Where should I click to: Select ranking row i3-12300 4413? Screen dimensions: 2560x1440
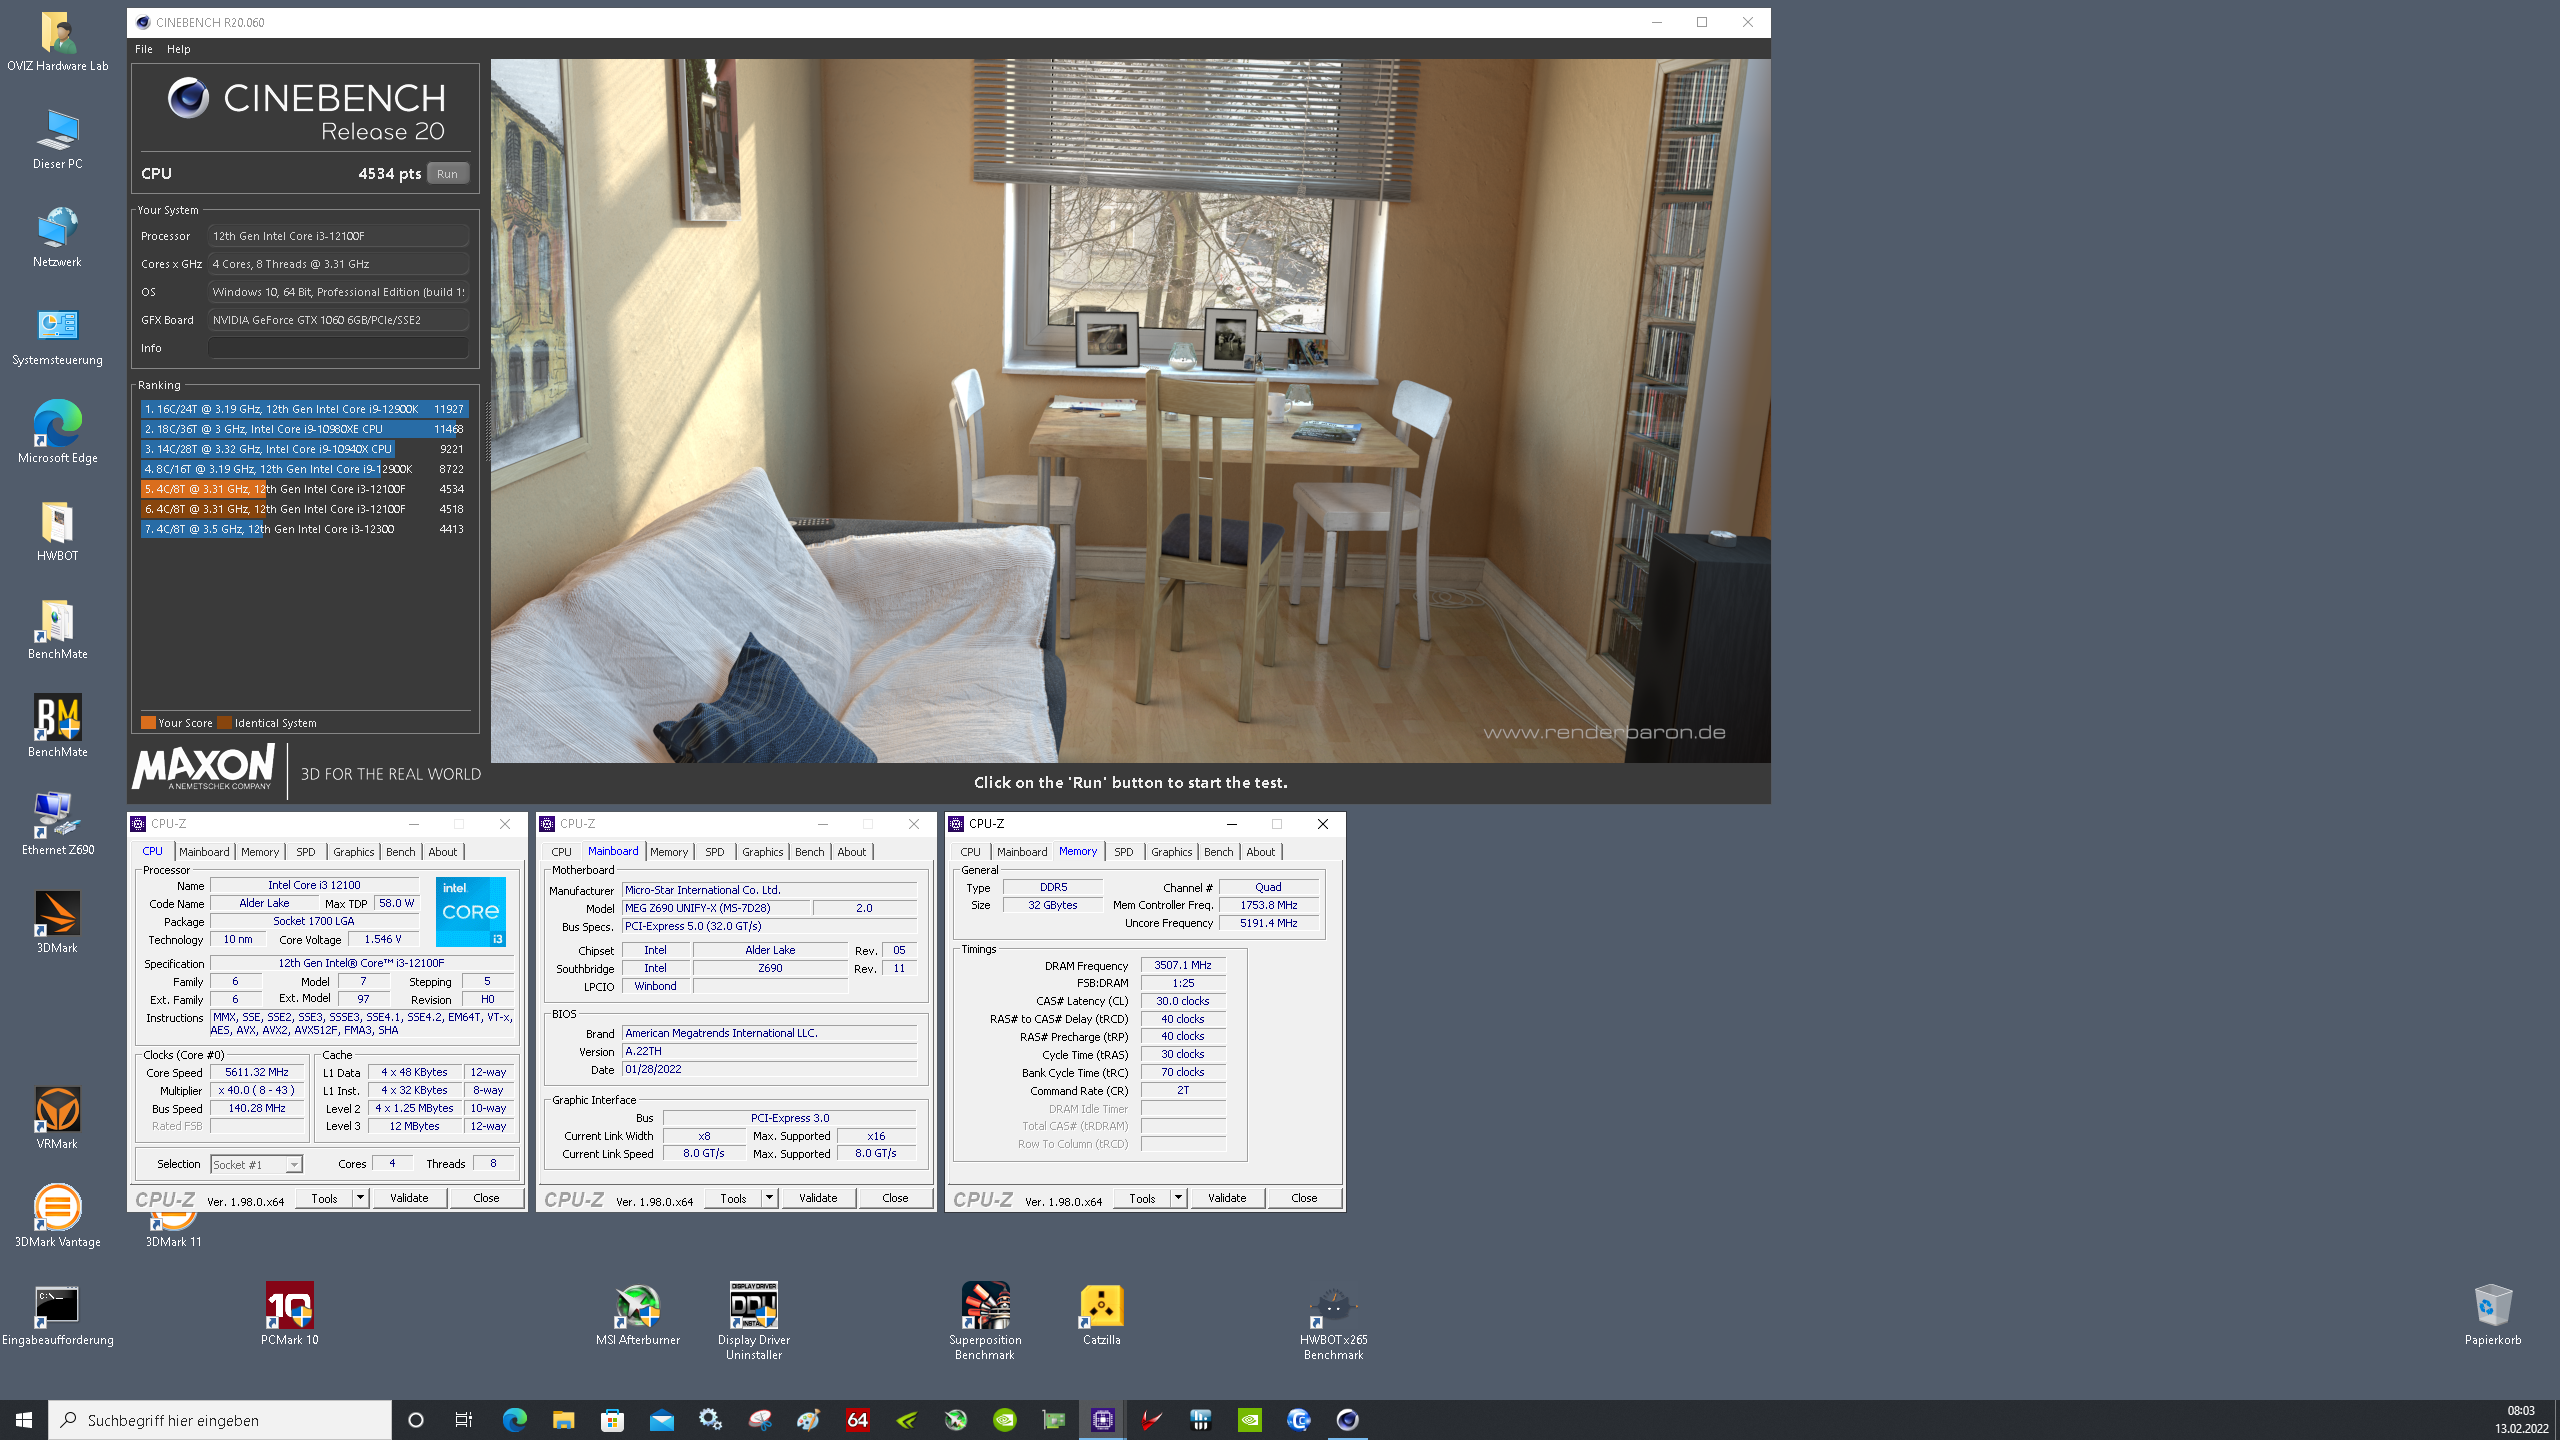click(x=304, y=529)
